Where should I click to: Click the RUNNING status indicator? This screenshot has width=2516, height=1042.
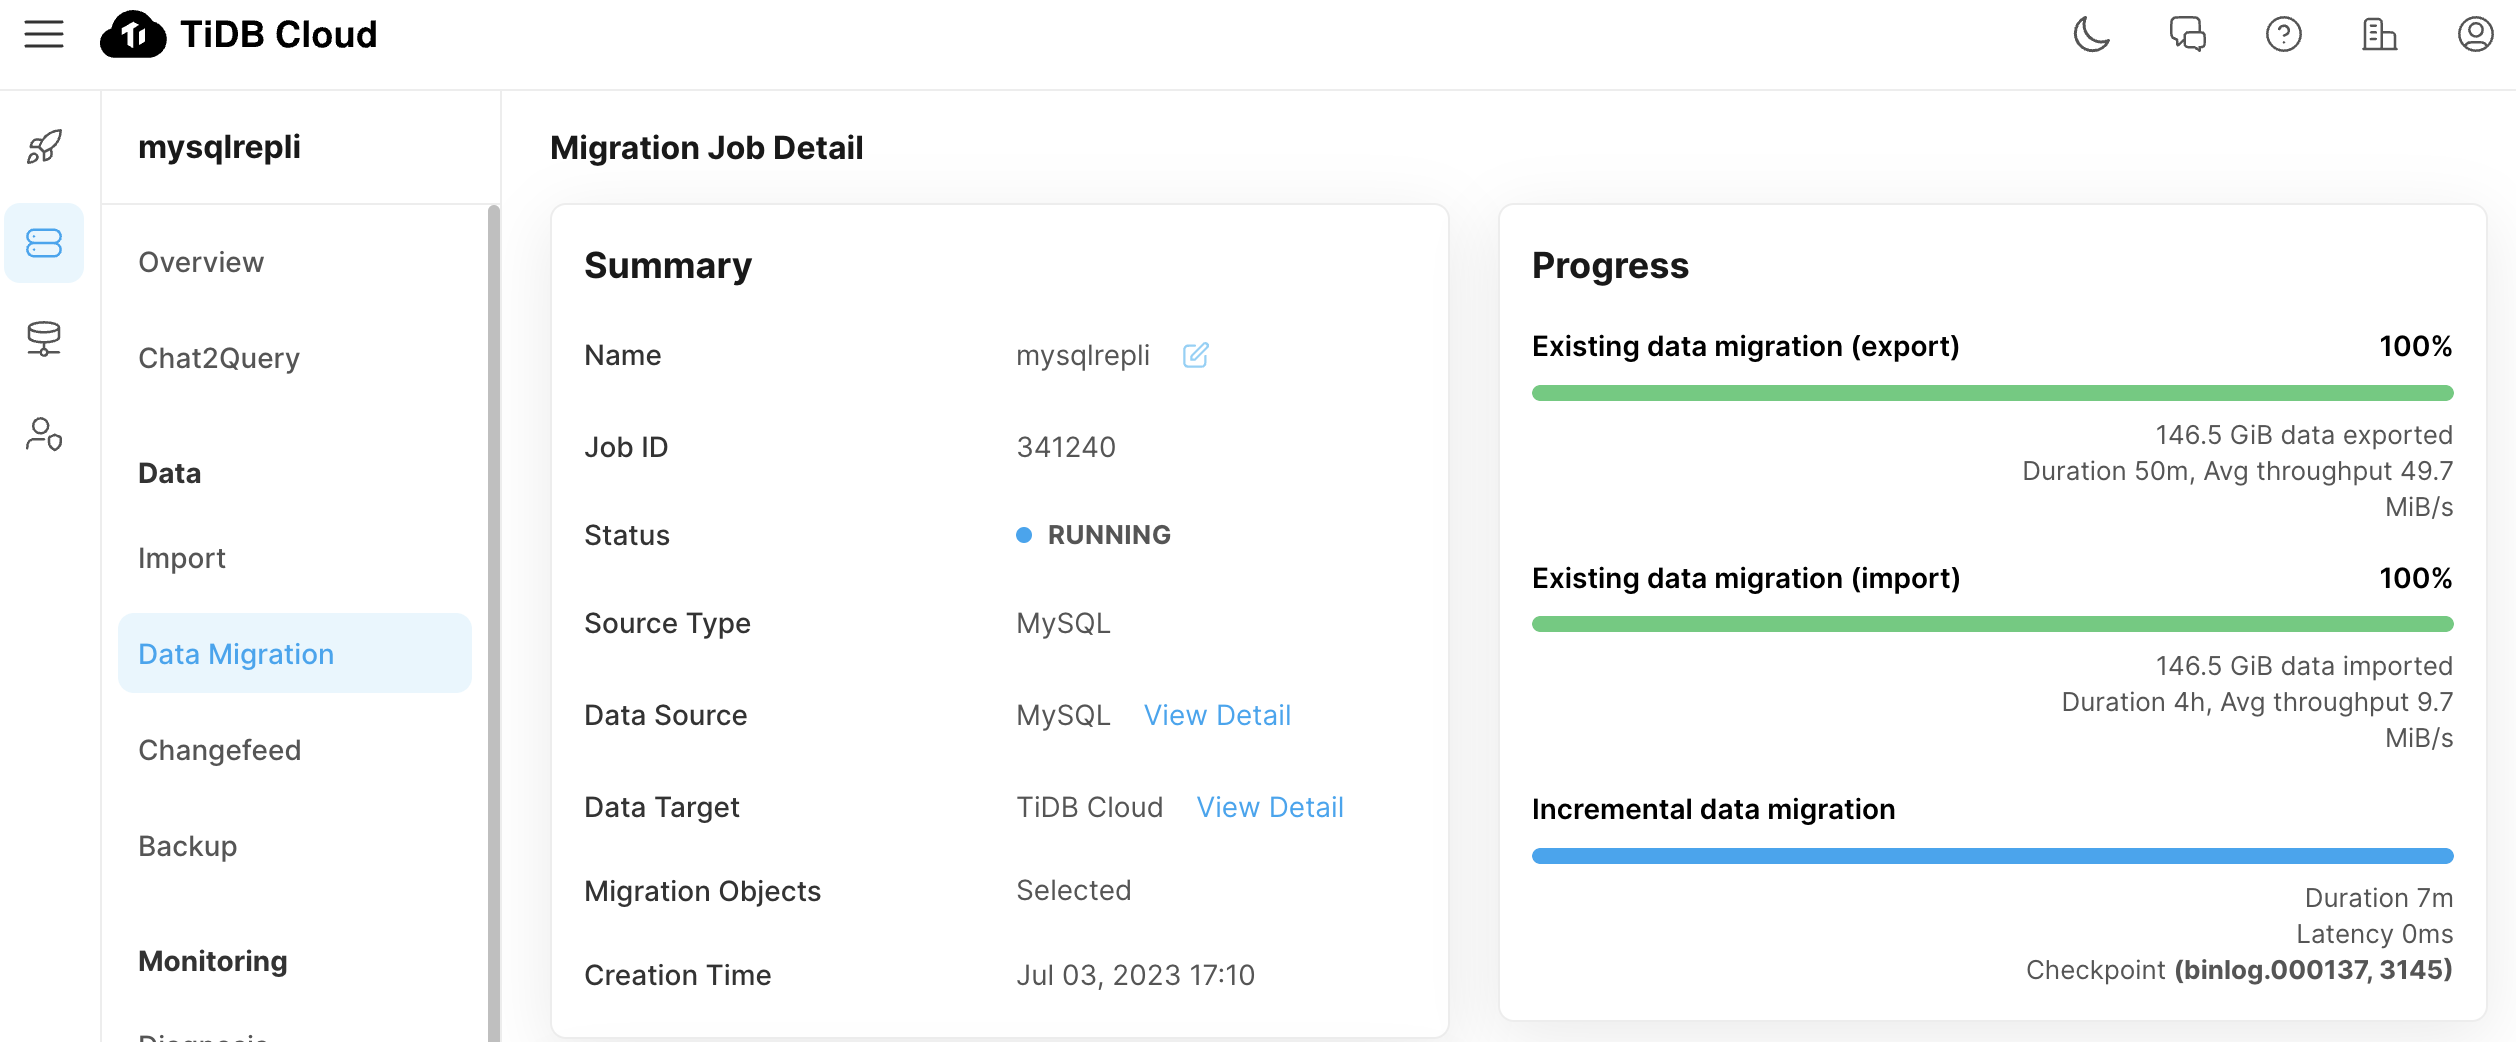(x=1093, y=535)
